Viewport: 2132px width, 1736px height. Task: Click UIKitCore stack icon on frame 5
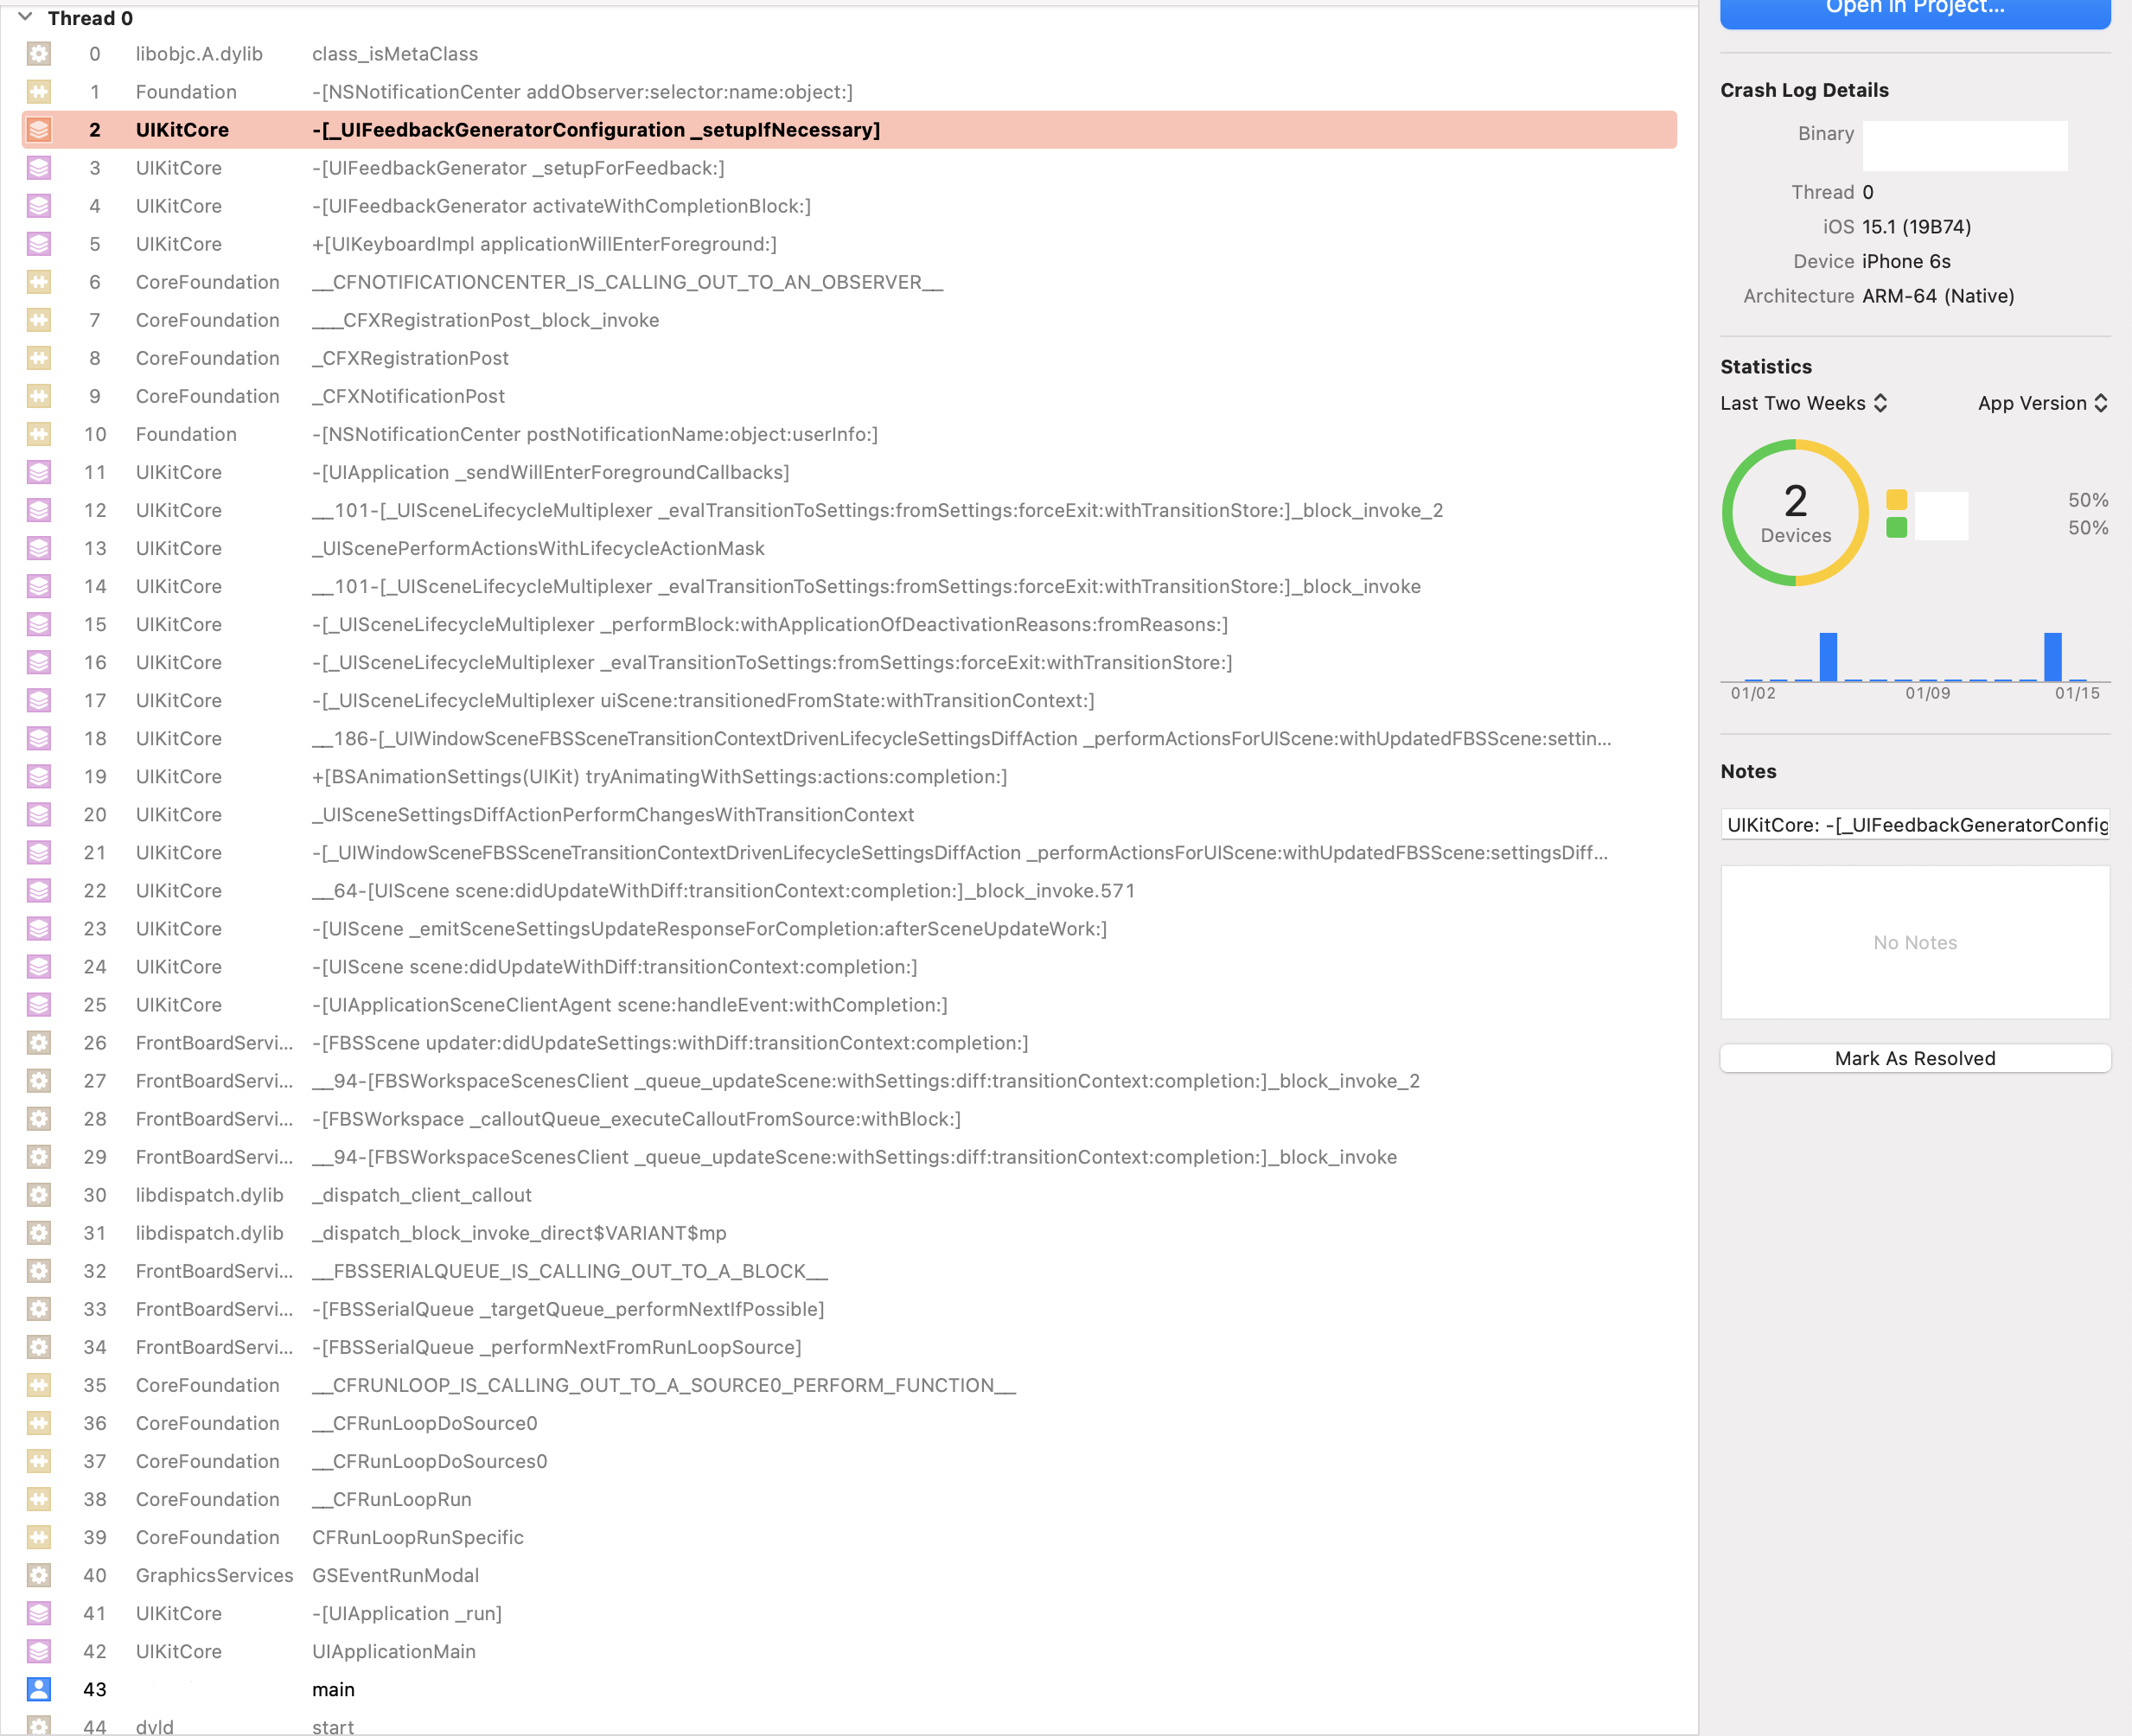39,244
